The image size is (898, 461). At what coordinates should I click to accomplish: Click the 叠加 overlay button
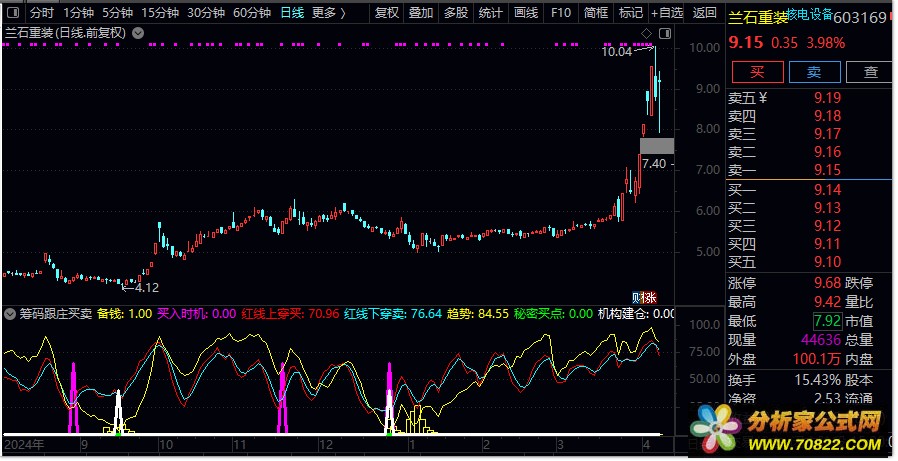coord(421,13)
